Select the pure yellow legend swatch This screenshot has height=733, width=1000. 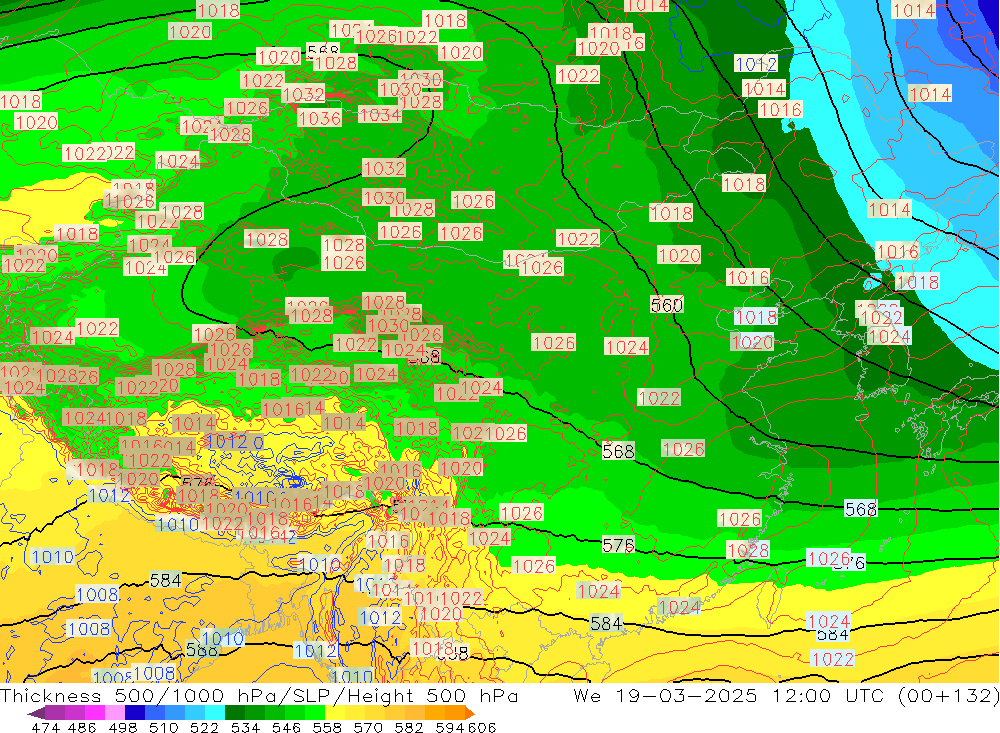[x=335, y=713]
